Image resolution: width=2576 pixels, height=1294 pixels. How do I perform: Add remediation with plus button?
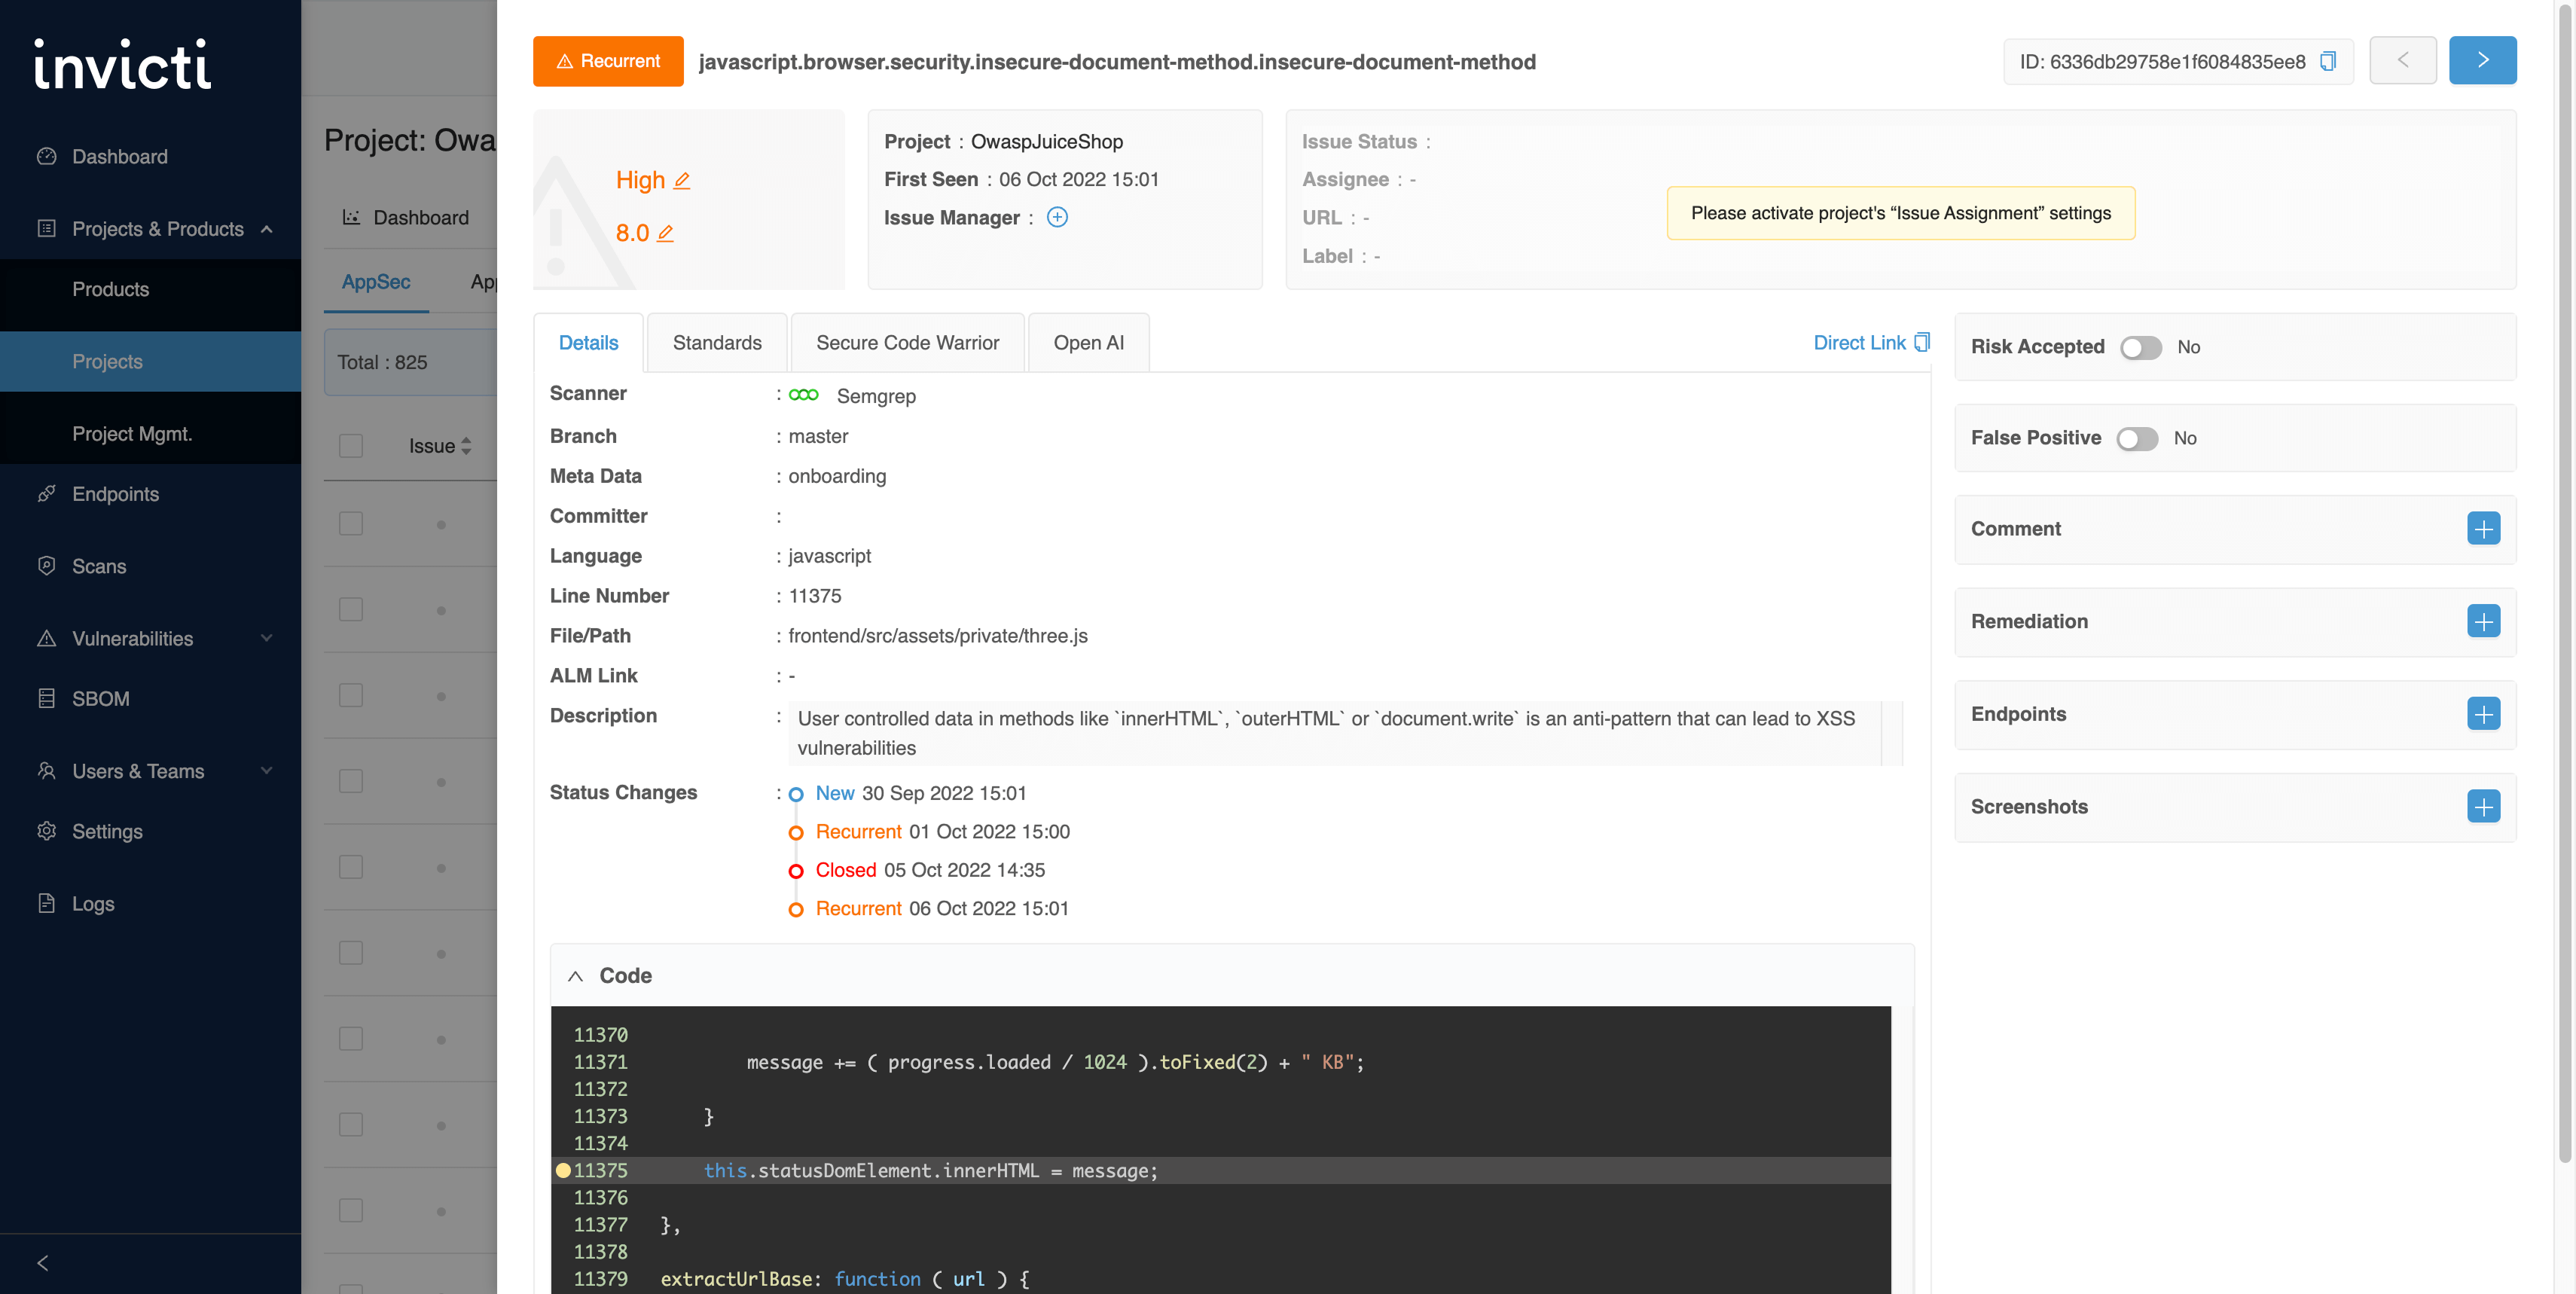tap(2483, 621)
